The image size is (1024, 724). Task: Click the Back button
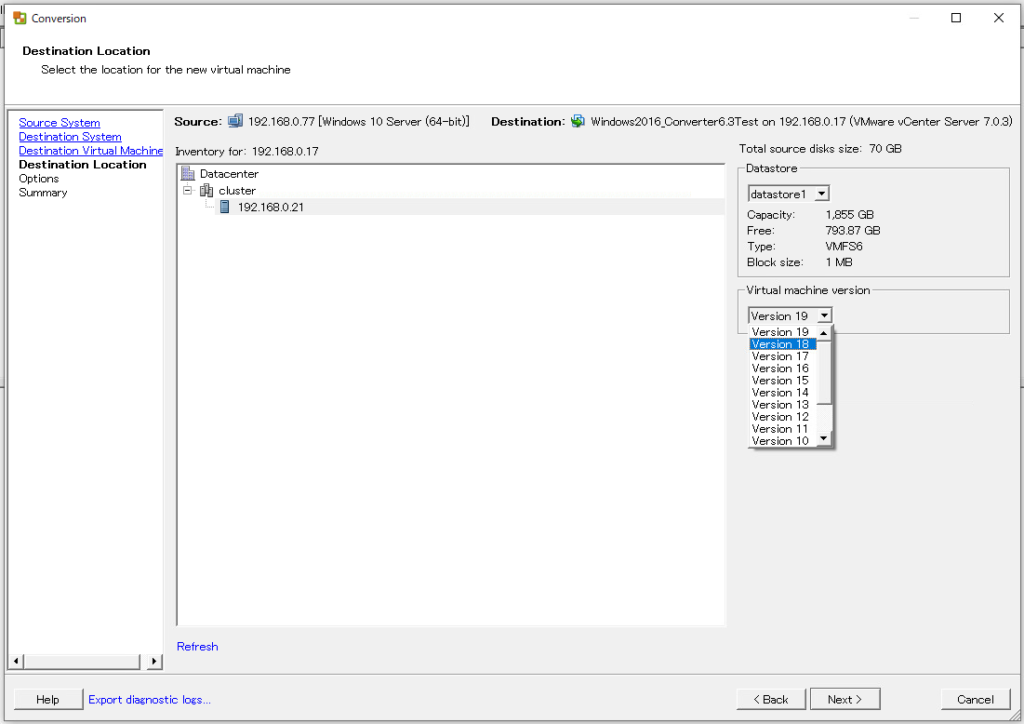[x=771, y=699]
